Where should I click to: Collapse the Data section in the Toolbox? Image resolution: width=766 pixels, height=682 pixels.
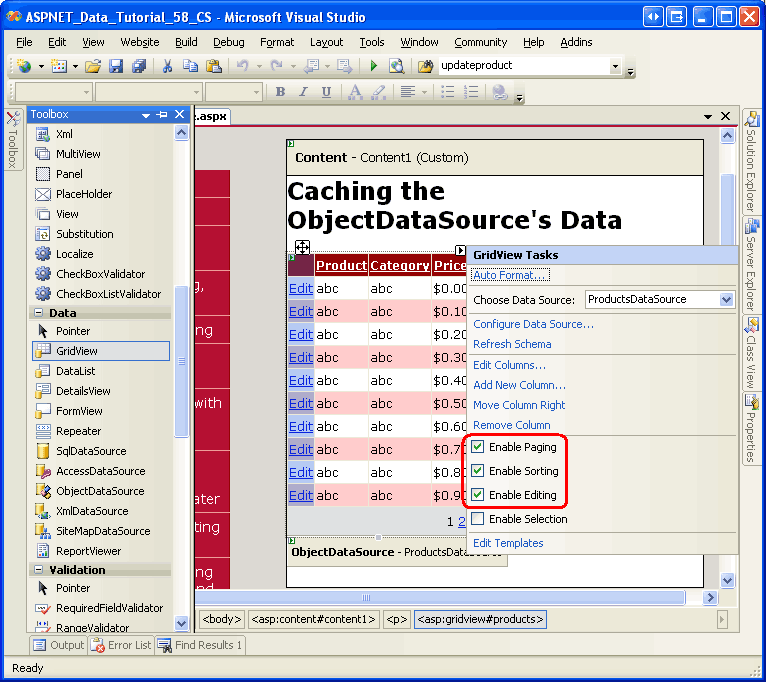point(37,313)
